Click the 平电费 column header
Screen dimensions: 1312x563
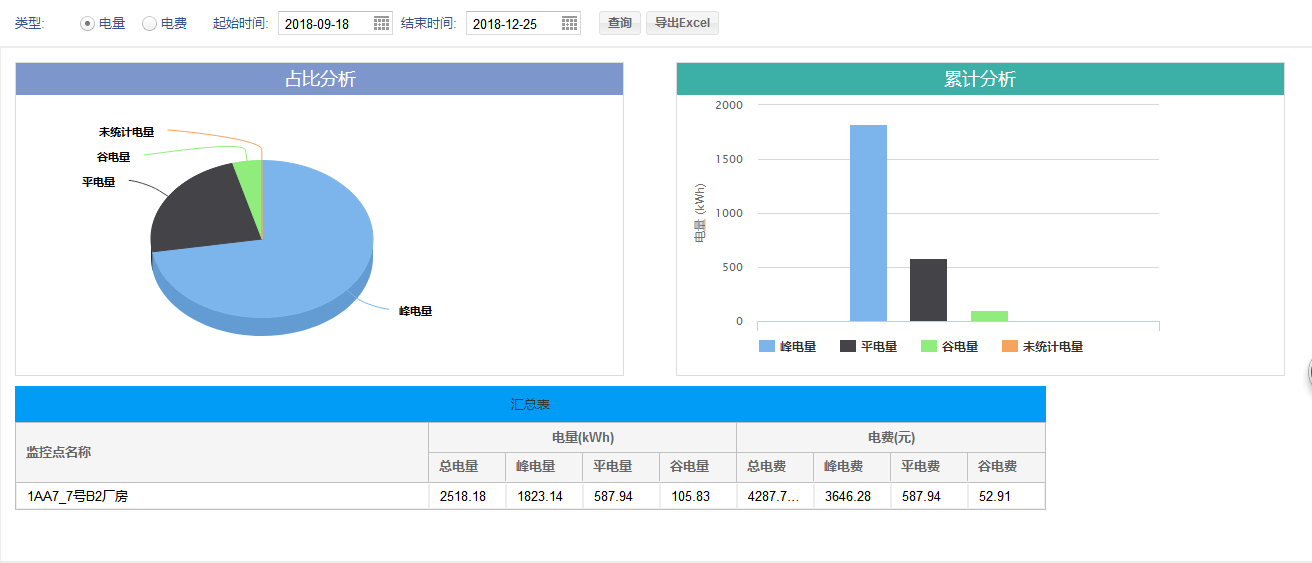(929, 467)
